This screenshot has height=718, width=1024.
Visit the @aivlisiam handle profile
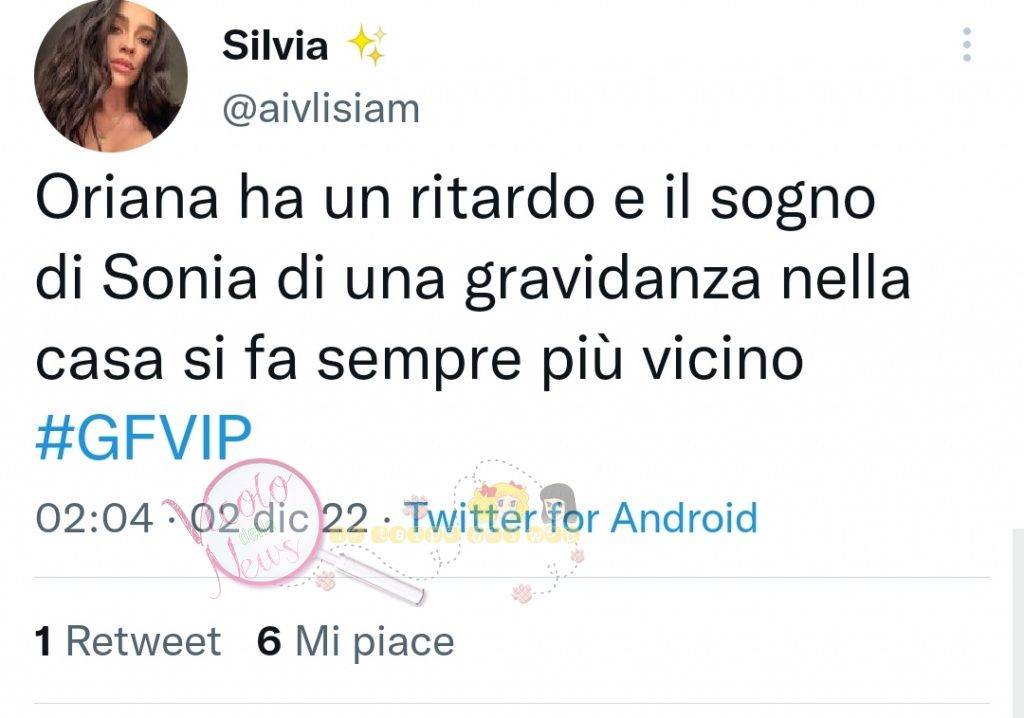tap(321, 108)
